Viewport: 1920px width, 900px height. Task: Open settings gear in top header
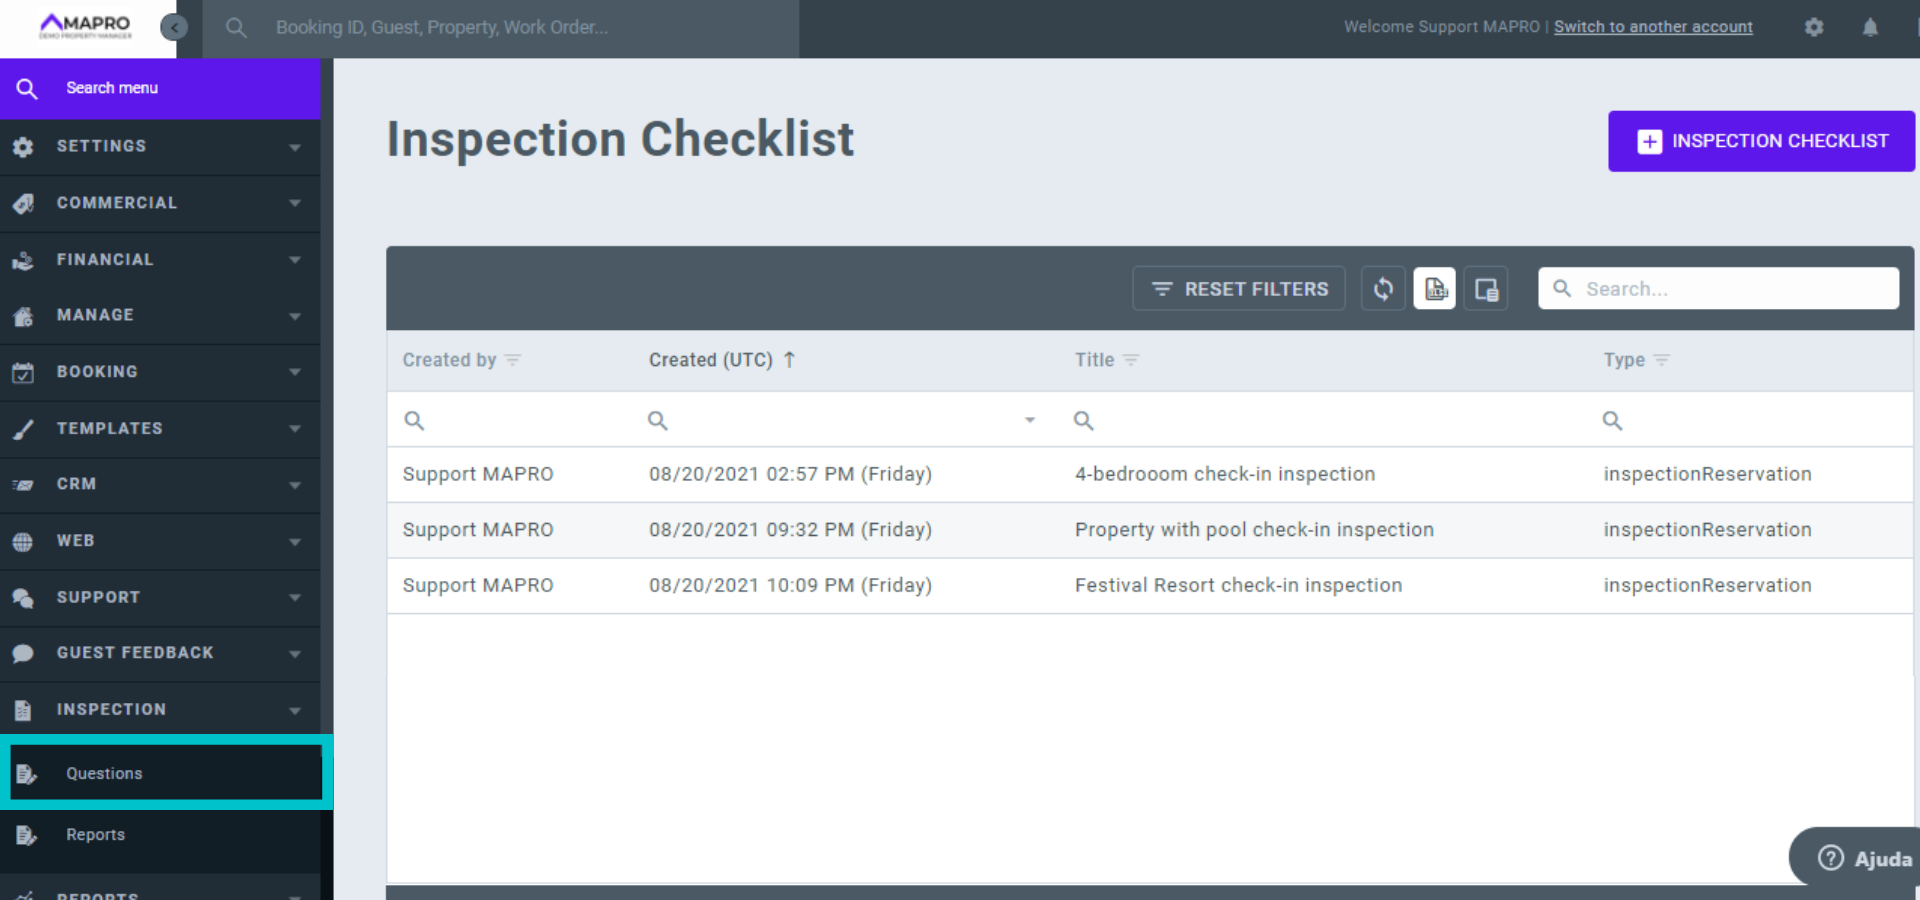(1814, 27)
